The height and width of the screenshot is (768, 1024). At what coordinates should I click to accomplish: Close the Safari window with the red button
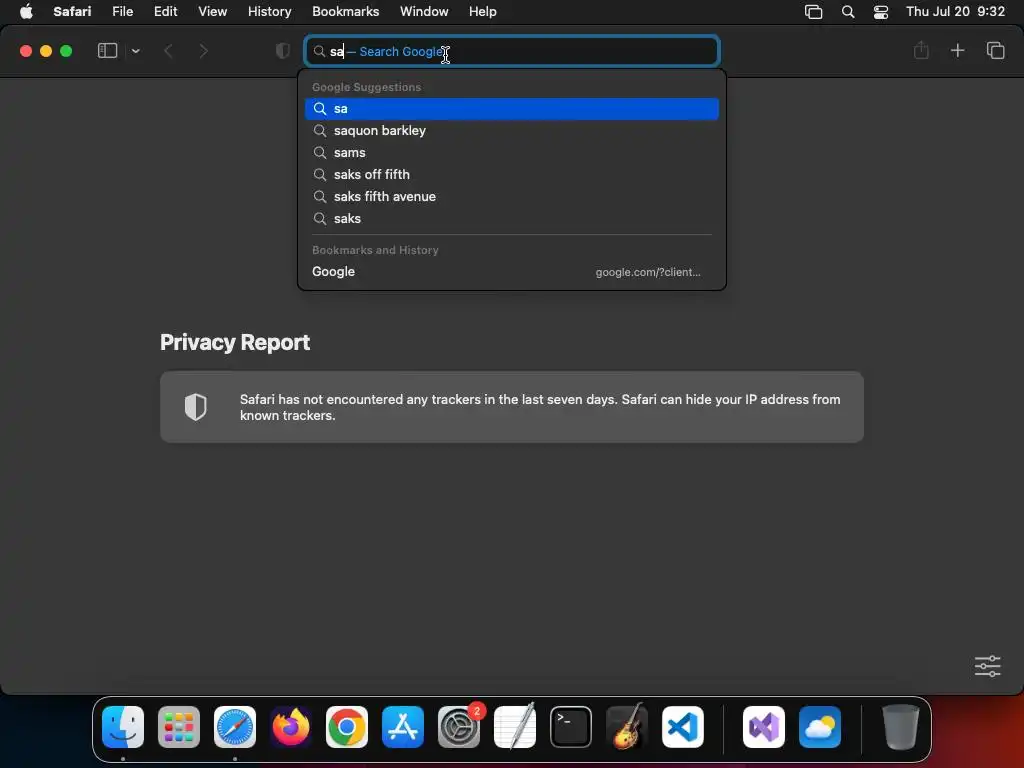26,51
